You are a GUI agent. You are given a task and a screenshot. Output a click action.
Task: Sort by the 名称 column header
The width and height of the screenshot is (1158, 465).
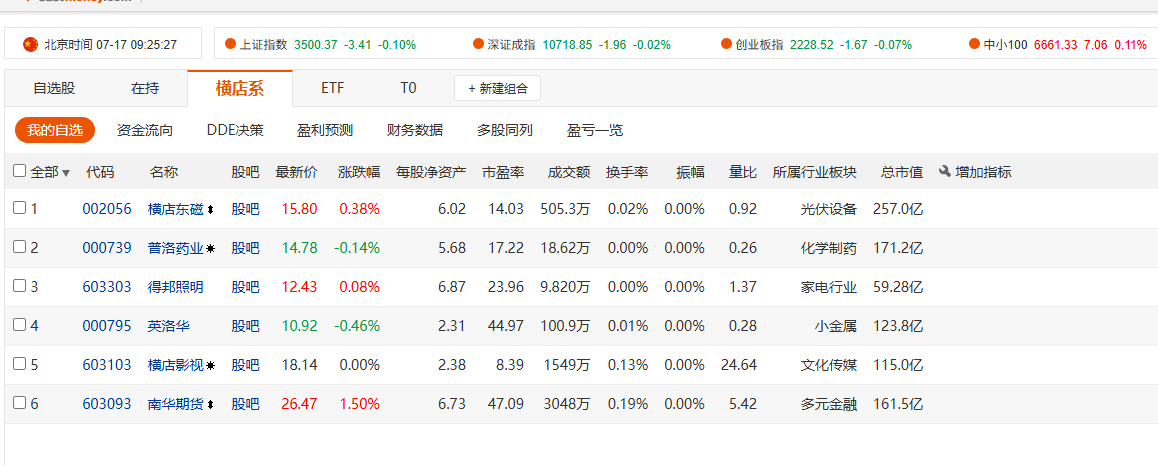(164, 173)
